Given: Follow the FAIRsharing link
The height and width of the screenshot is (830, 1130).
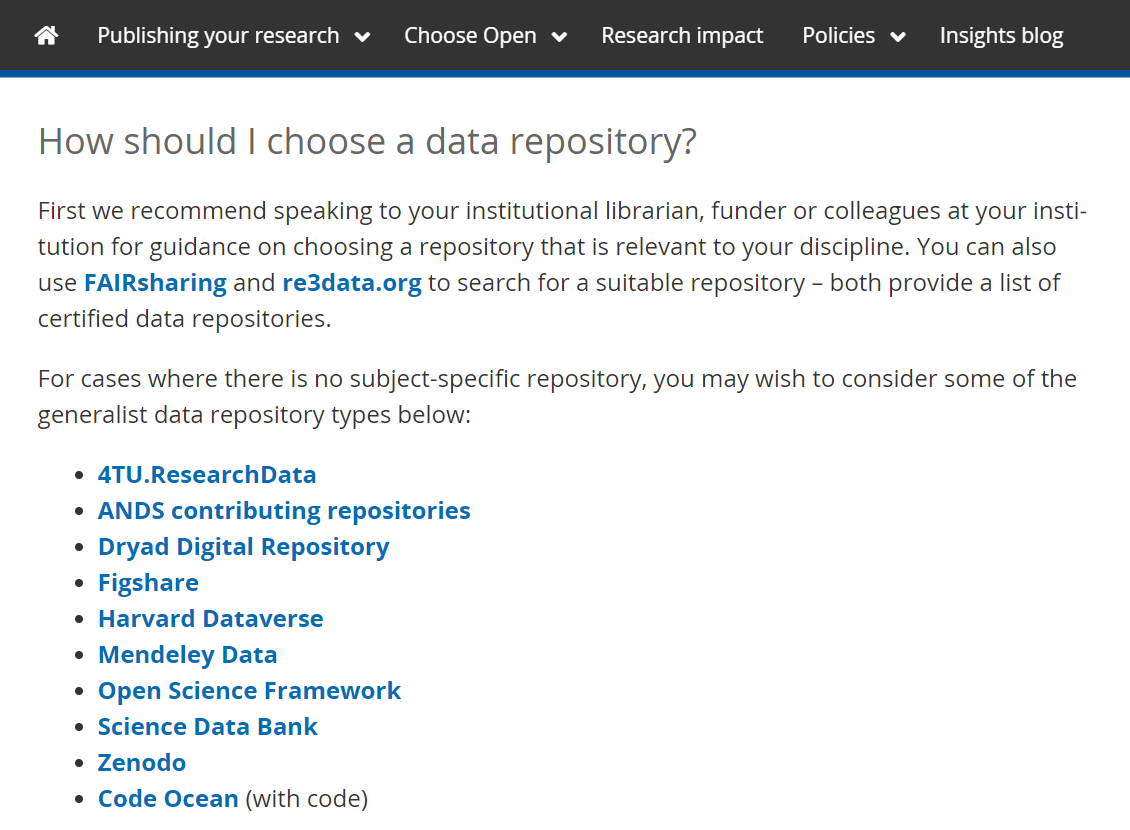Looking at the screenshot, I should pyautogui.click(x=155, y=283).
